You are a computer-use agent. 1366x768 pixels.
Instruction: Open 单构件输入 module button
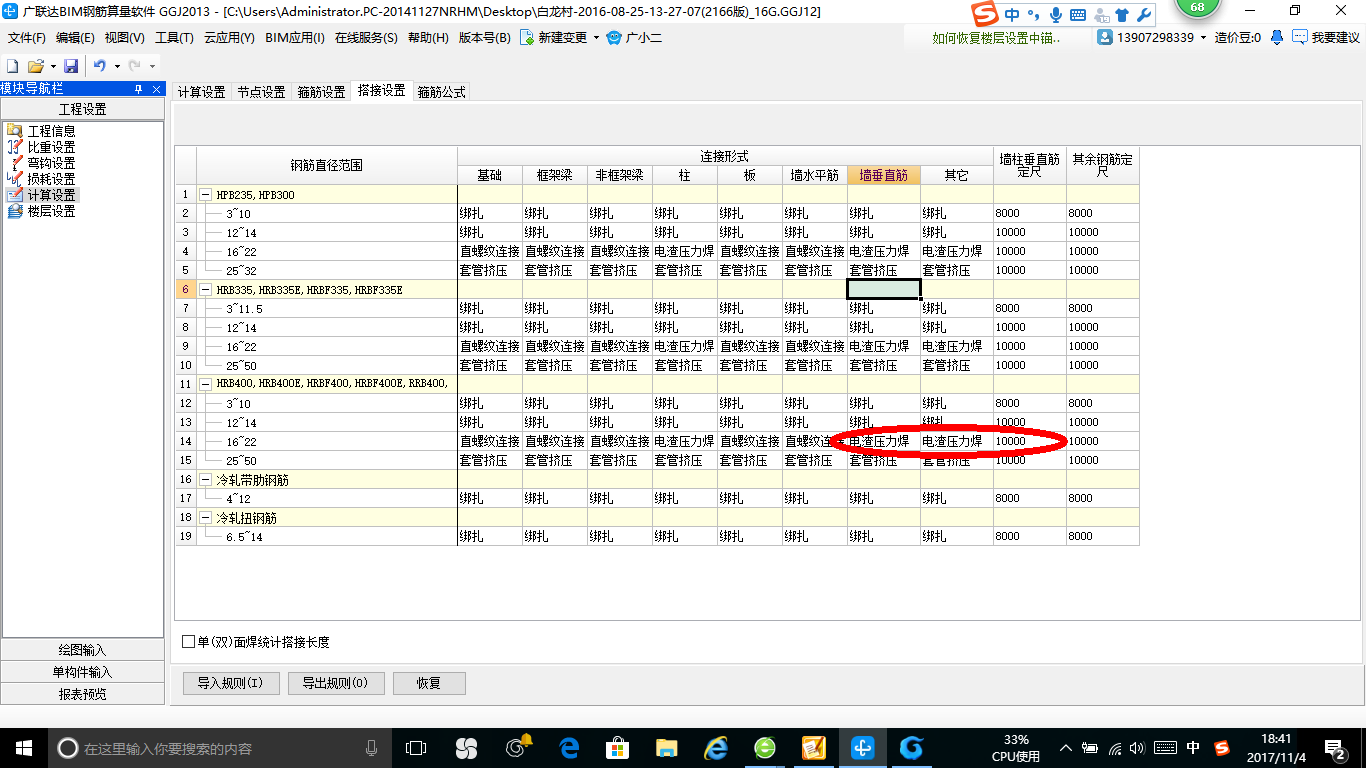[82, 672]
